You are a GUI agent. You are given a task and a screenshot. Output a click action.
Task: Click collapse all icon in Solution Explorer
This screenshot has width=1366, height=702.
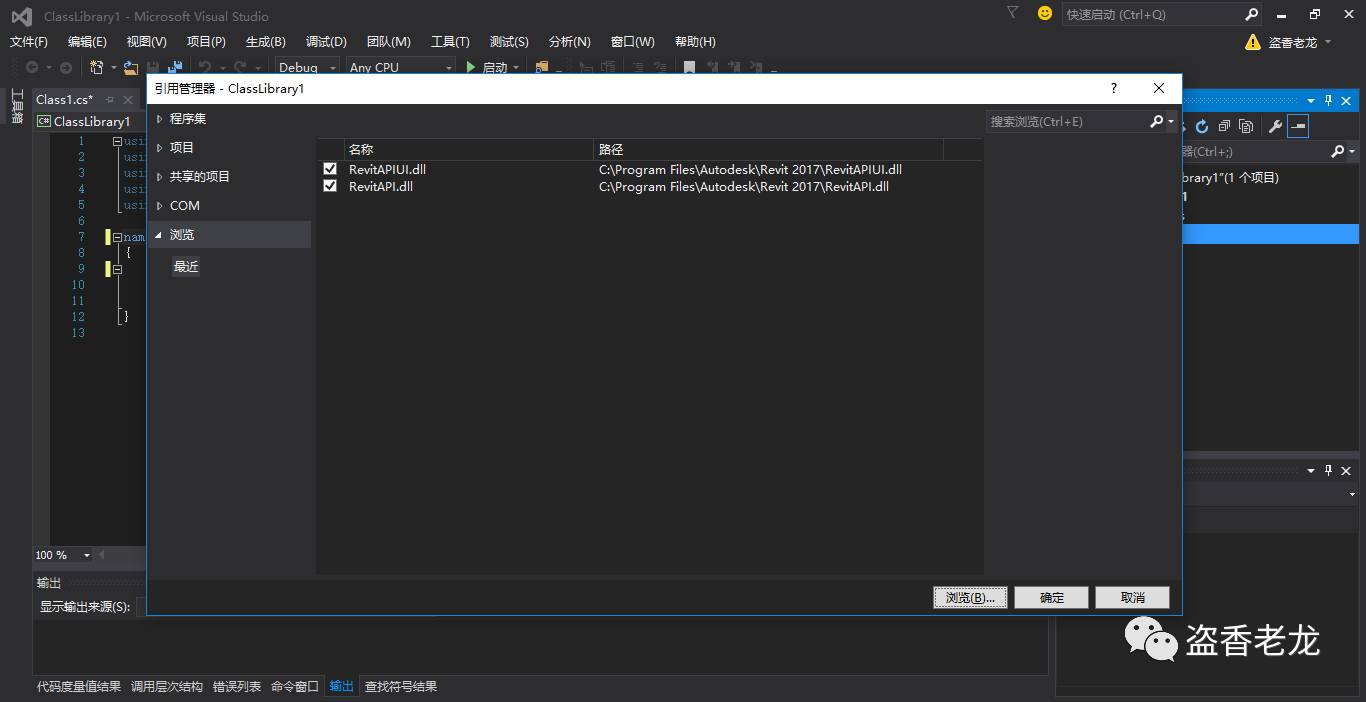click(x=1224, y=126)
